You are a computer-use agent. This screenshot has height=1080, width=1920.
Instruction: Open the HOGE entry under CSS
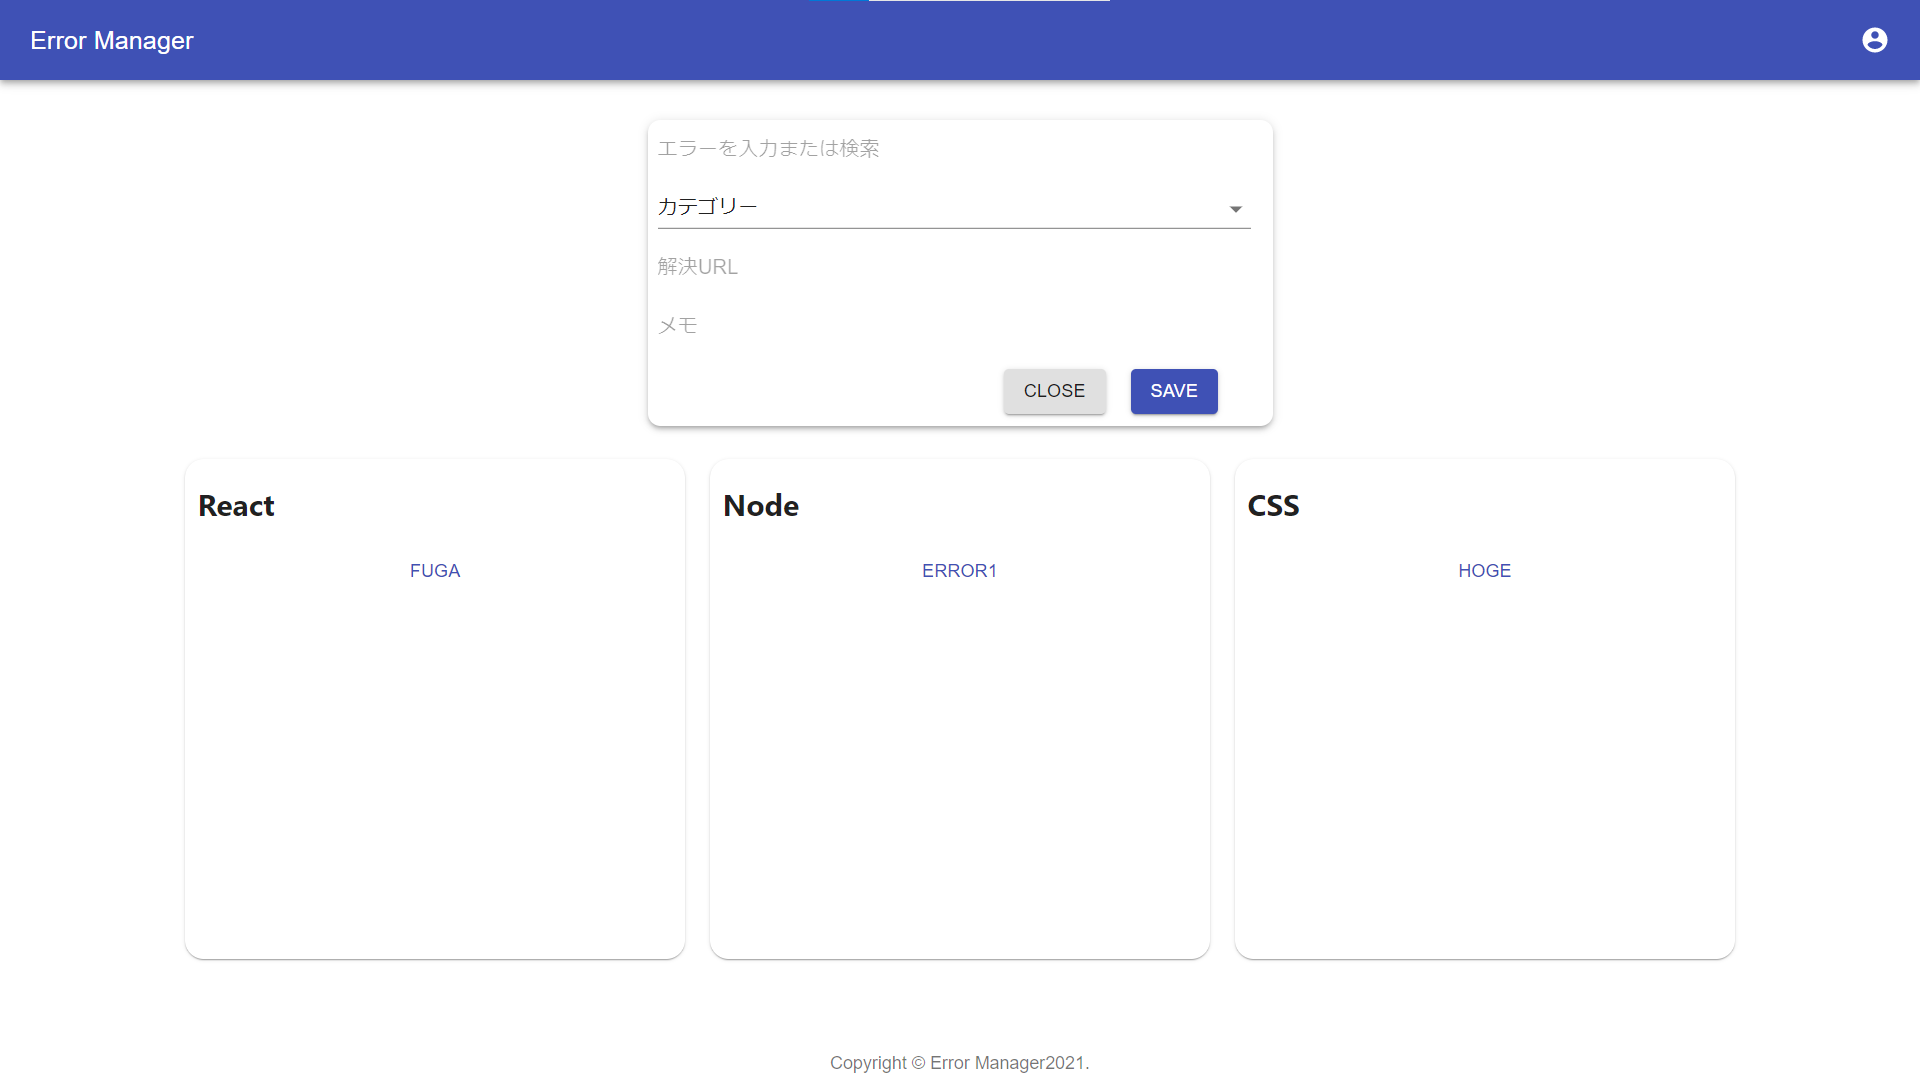pos(1484,571)
